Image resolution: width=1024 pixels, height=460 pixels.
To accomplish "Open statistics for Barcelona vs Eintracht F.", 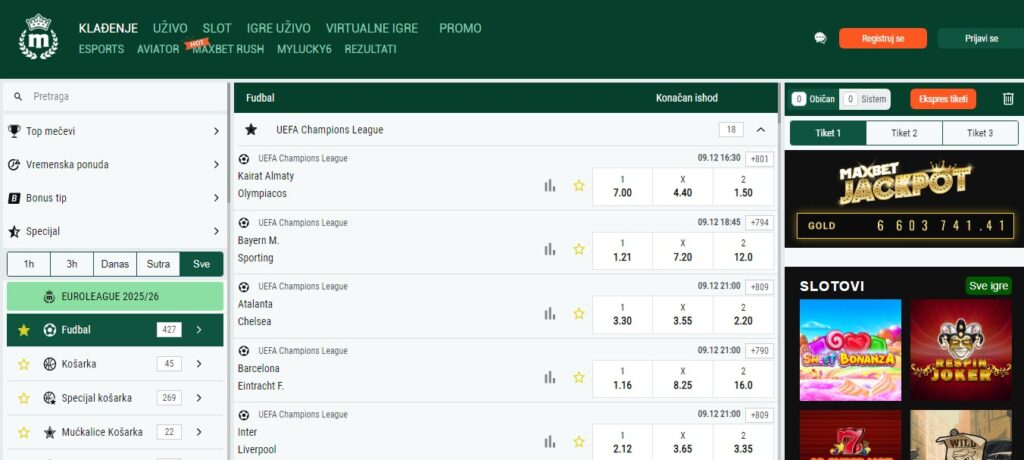I will (550, 377).
